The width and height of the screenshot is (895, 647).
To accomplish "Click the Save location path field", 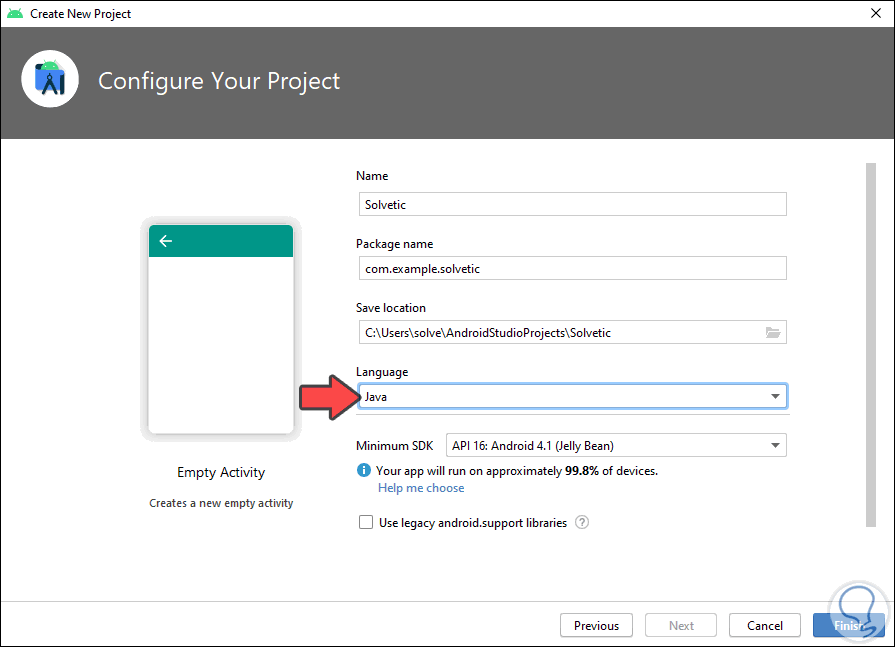I will click(x=560, y=332).
